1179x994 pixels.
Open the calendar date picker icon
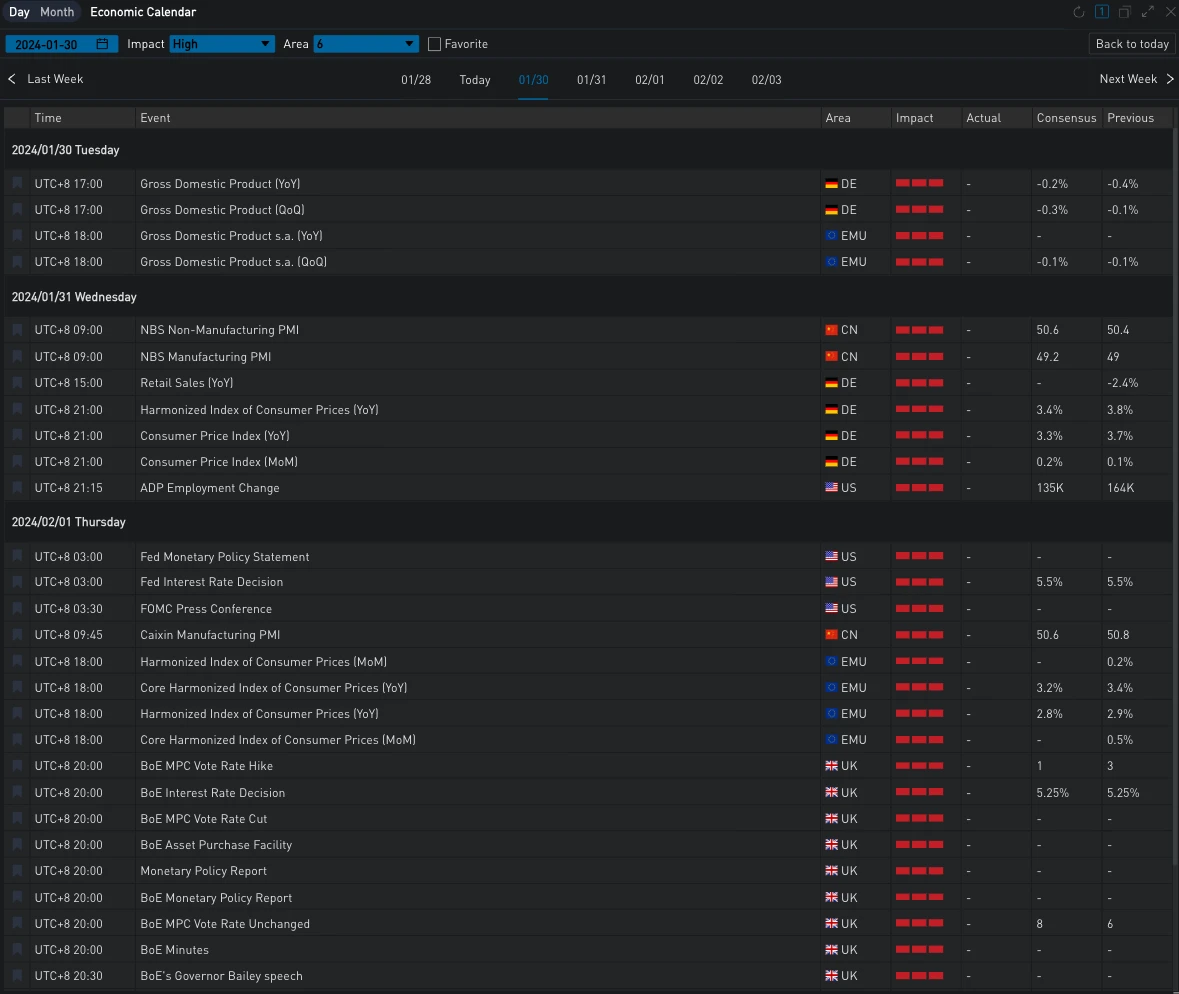103,44
